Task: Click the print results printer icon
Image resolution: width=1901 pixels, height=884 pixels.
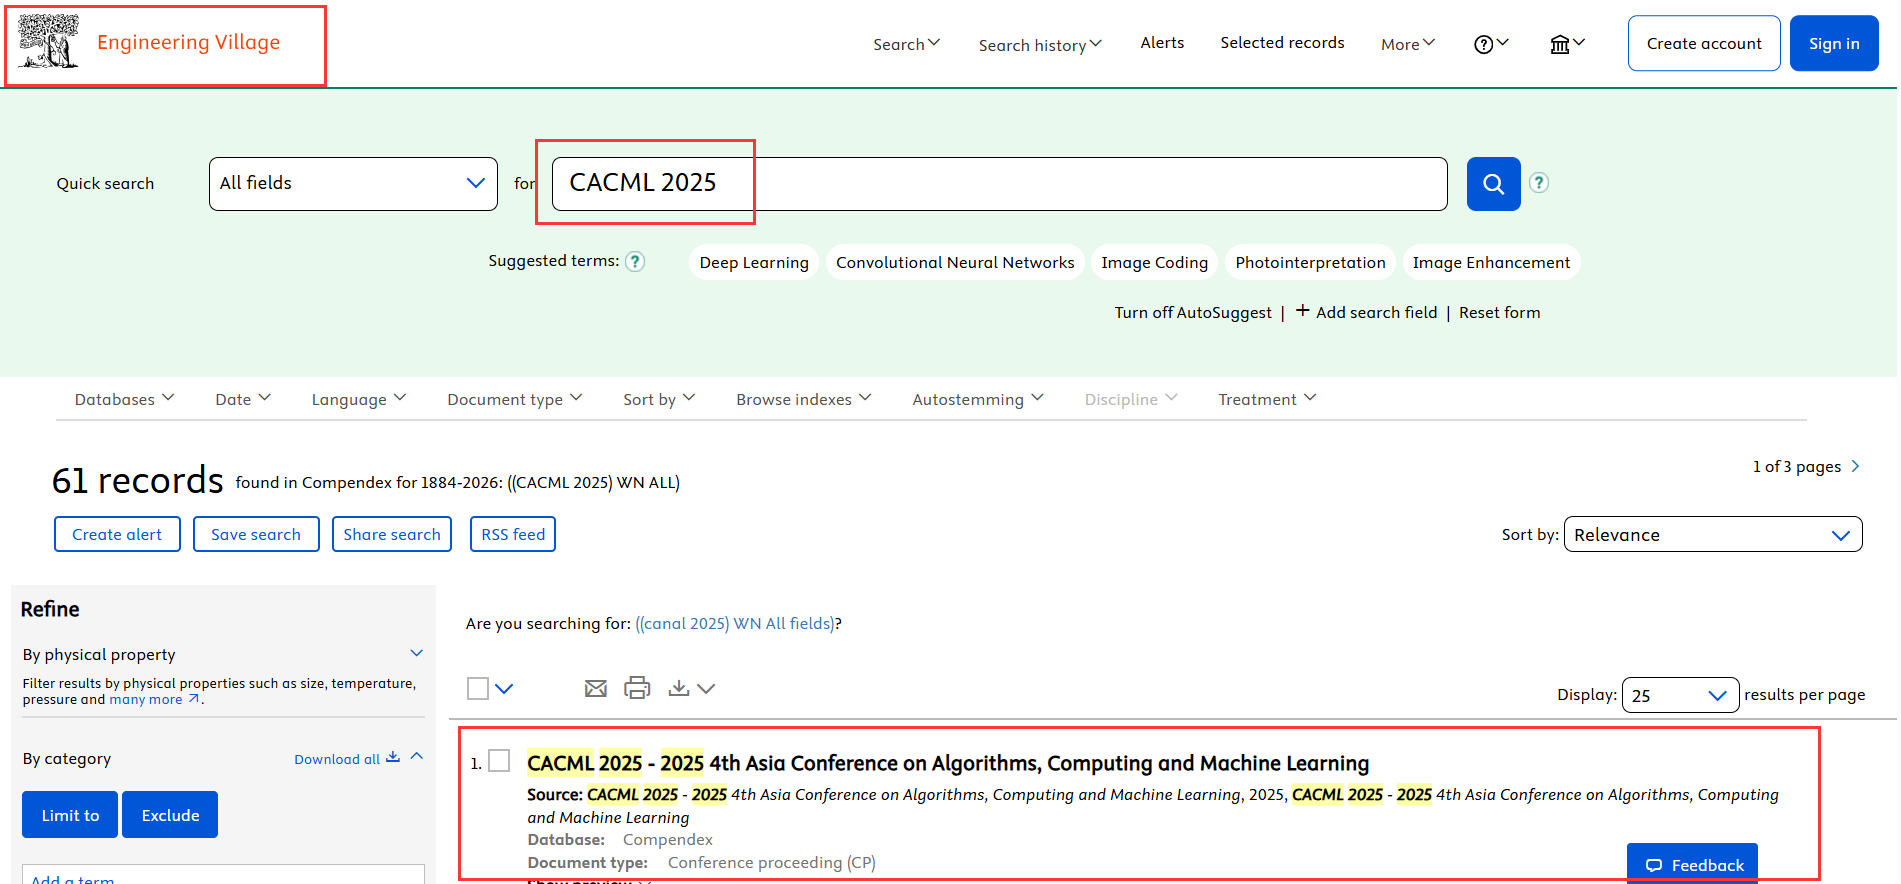Action: tap(637, 688)
